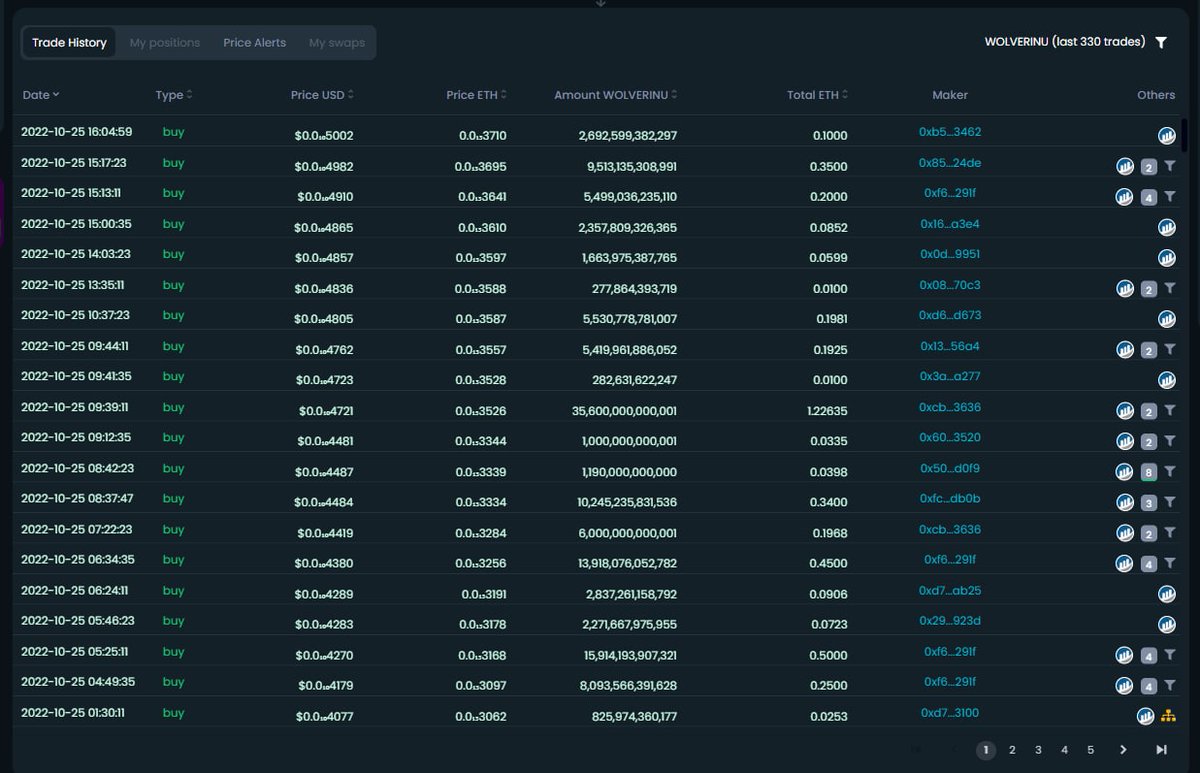Viewport: 1200px width, 773px height.
Task: Open chart icon for the 09:12:35 trade
Action: coord(1125,441)
